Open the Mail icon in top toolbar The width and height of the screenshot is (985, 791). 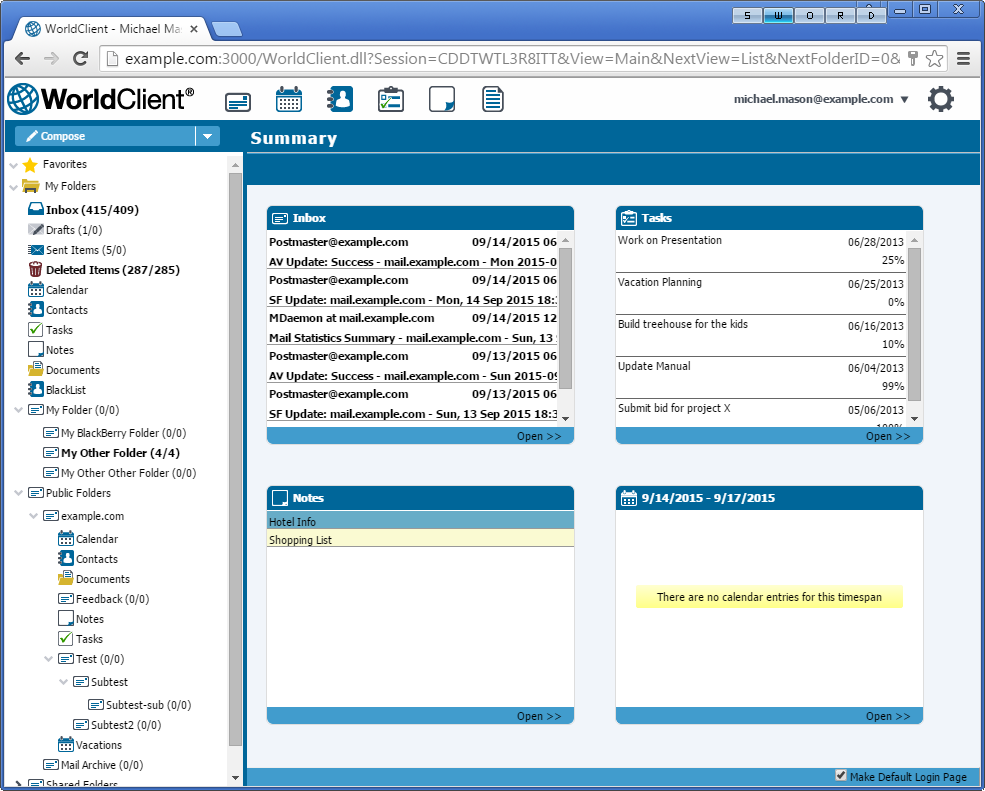[238, 100]
